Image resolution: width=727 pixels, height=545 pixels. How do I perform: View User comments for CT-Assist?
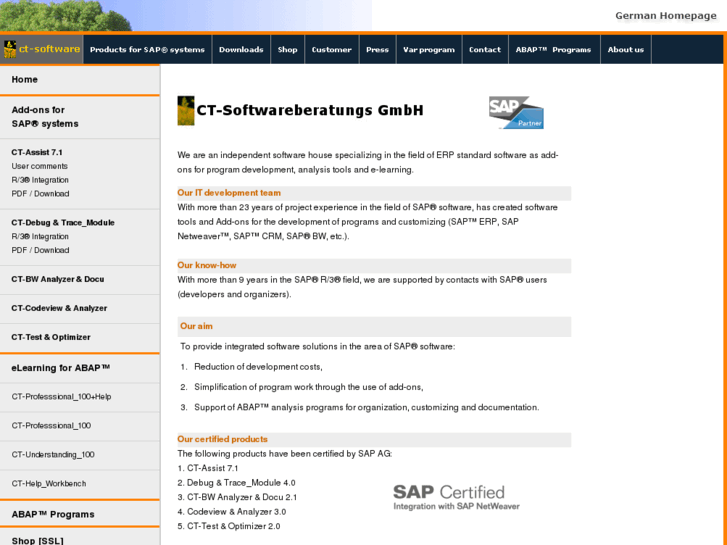click(39, 166)
